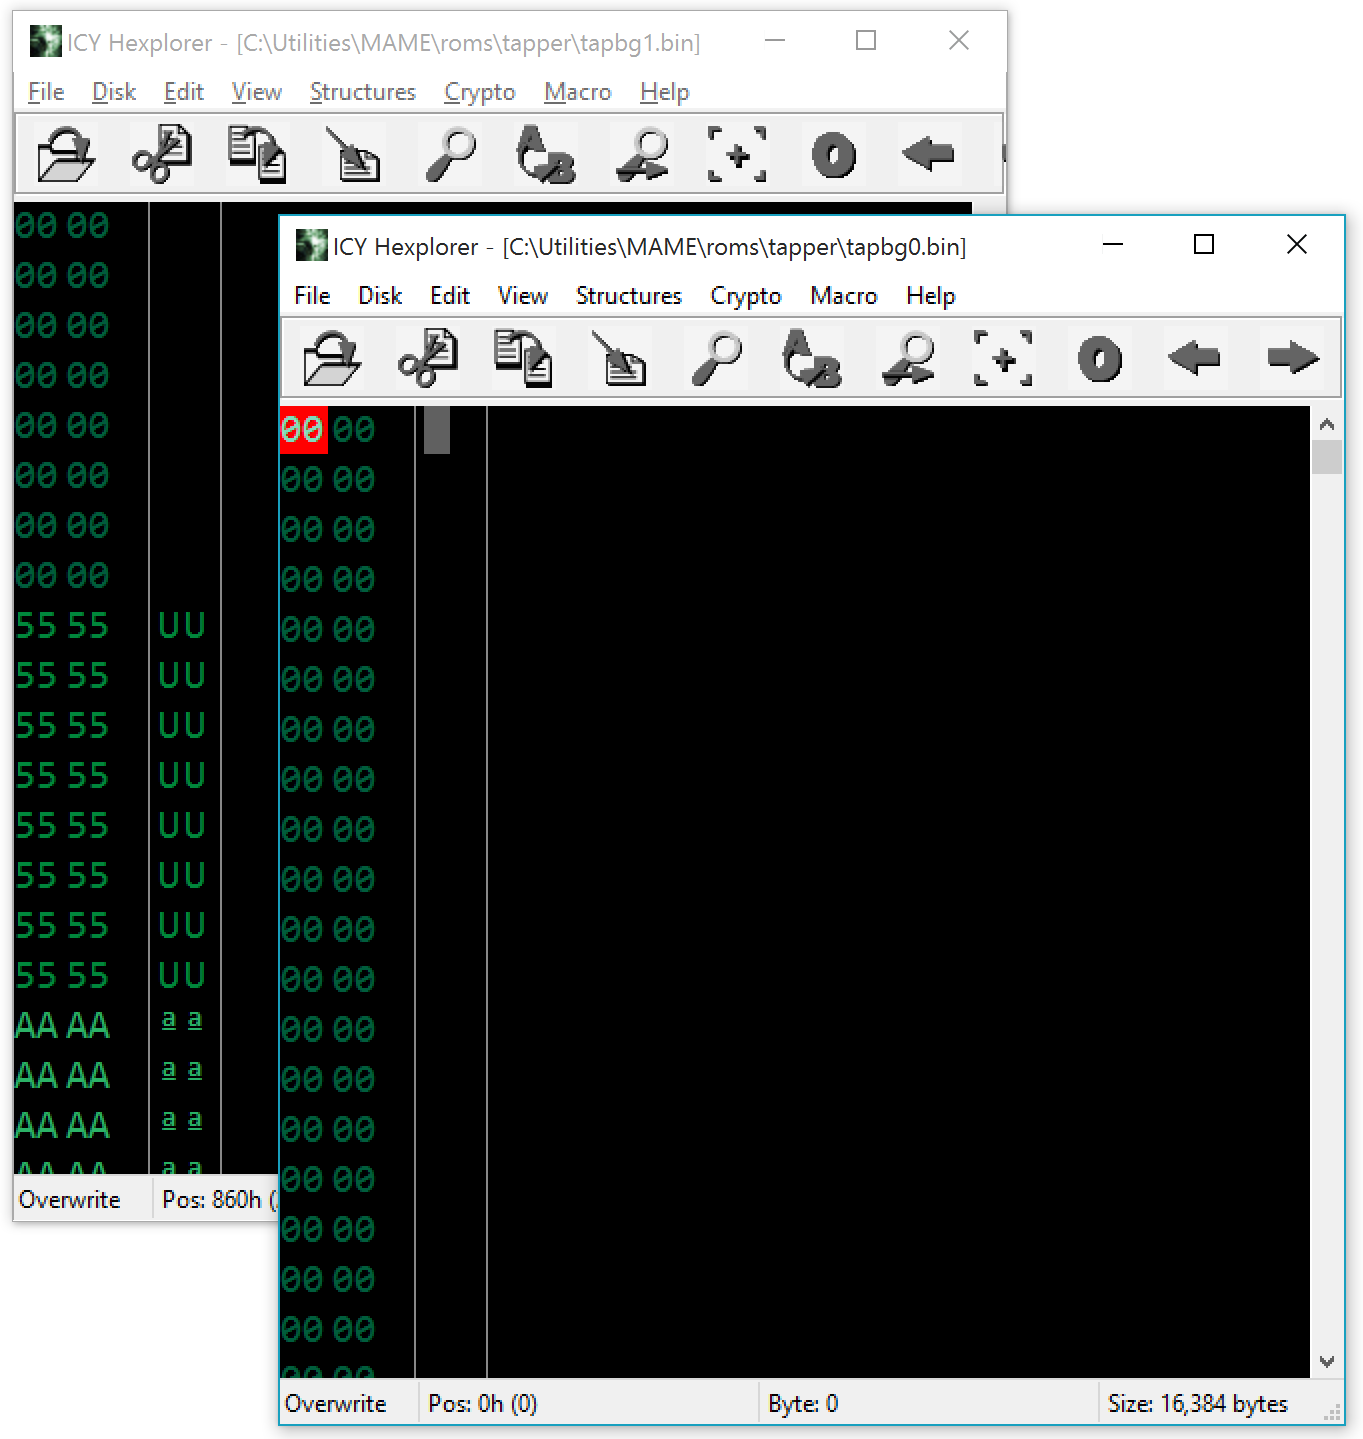
Task: Open a file from the tapbg1.bin window toolbar
Action: (62, 154)
